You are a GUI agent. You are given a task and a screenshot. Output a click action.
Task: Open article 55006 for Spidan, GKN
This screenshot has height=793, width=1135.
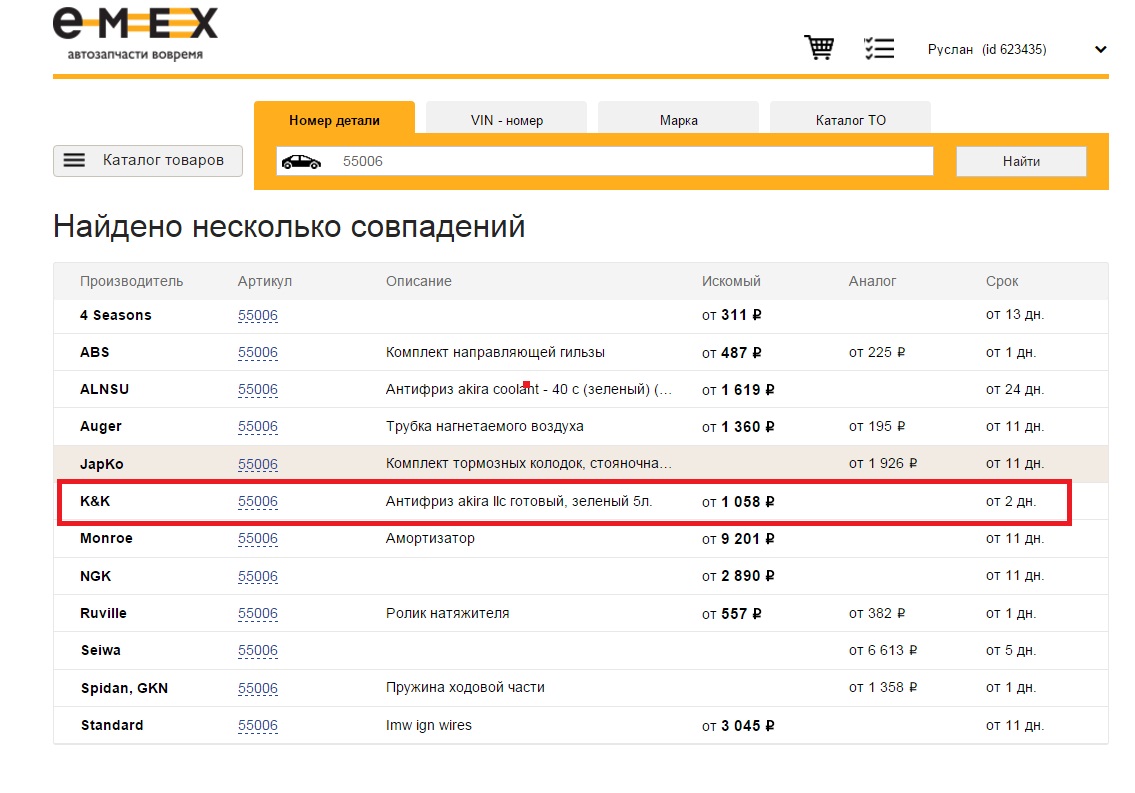pyautogui.click(x=258, y=687)
